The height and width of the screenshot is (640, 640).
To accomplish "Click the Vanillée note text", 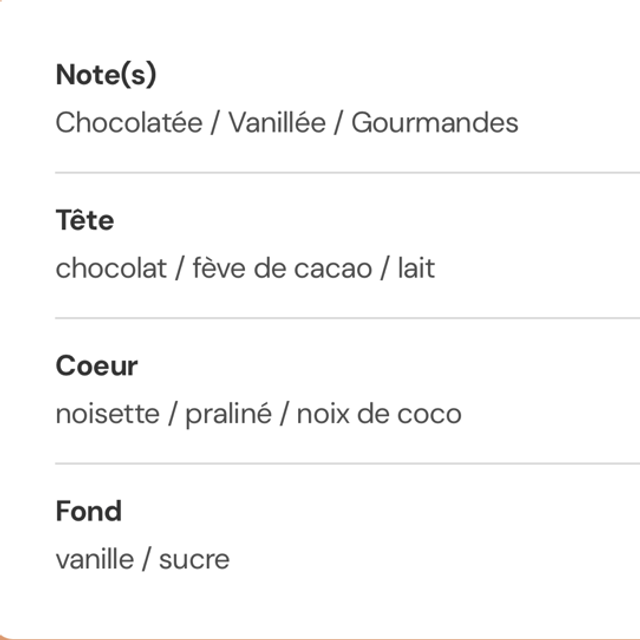I will point(277,123).
